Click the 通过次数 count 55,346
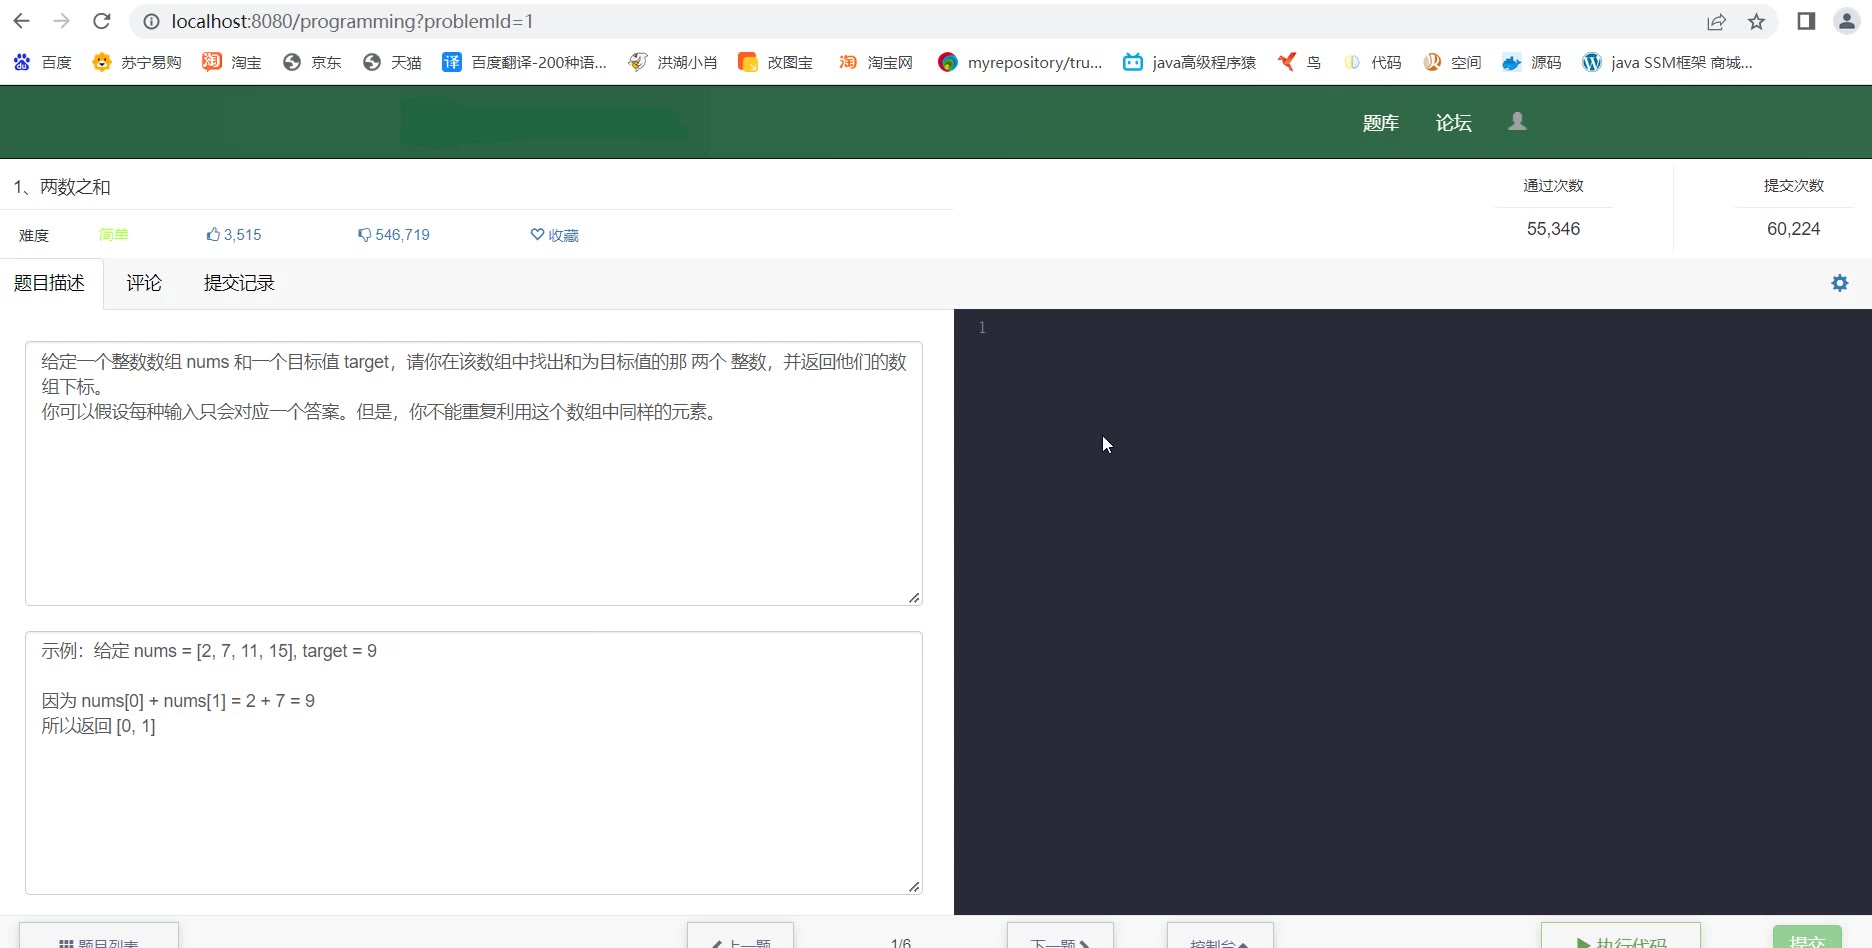Image resolution: width=1872 pixels, height=948 pixels. click(x=1553, y=229)
